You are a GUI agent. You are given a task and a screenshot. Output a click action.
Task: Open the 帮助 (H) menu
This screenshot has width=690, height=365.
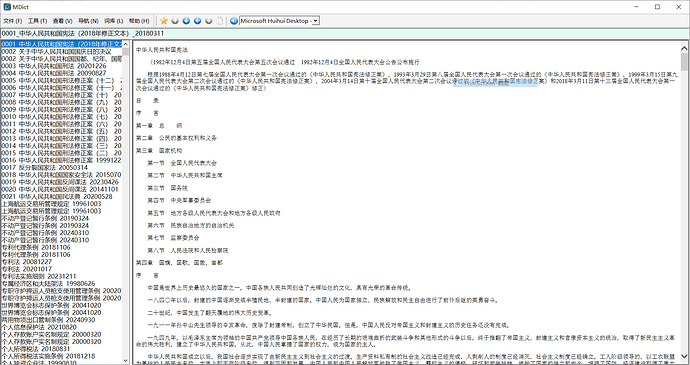click(x=139, y=21)
